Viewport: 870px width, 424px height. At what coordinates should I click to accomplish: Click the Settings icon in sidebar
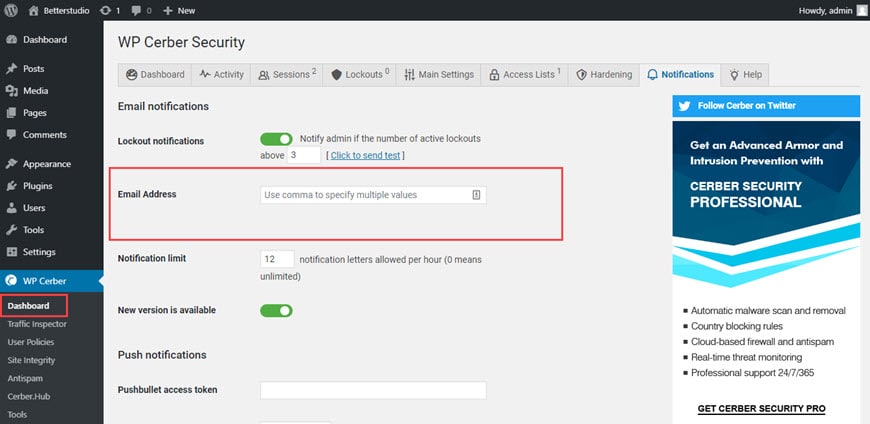(x=11, y=252)
